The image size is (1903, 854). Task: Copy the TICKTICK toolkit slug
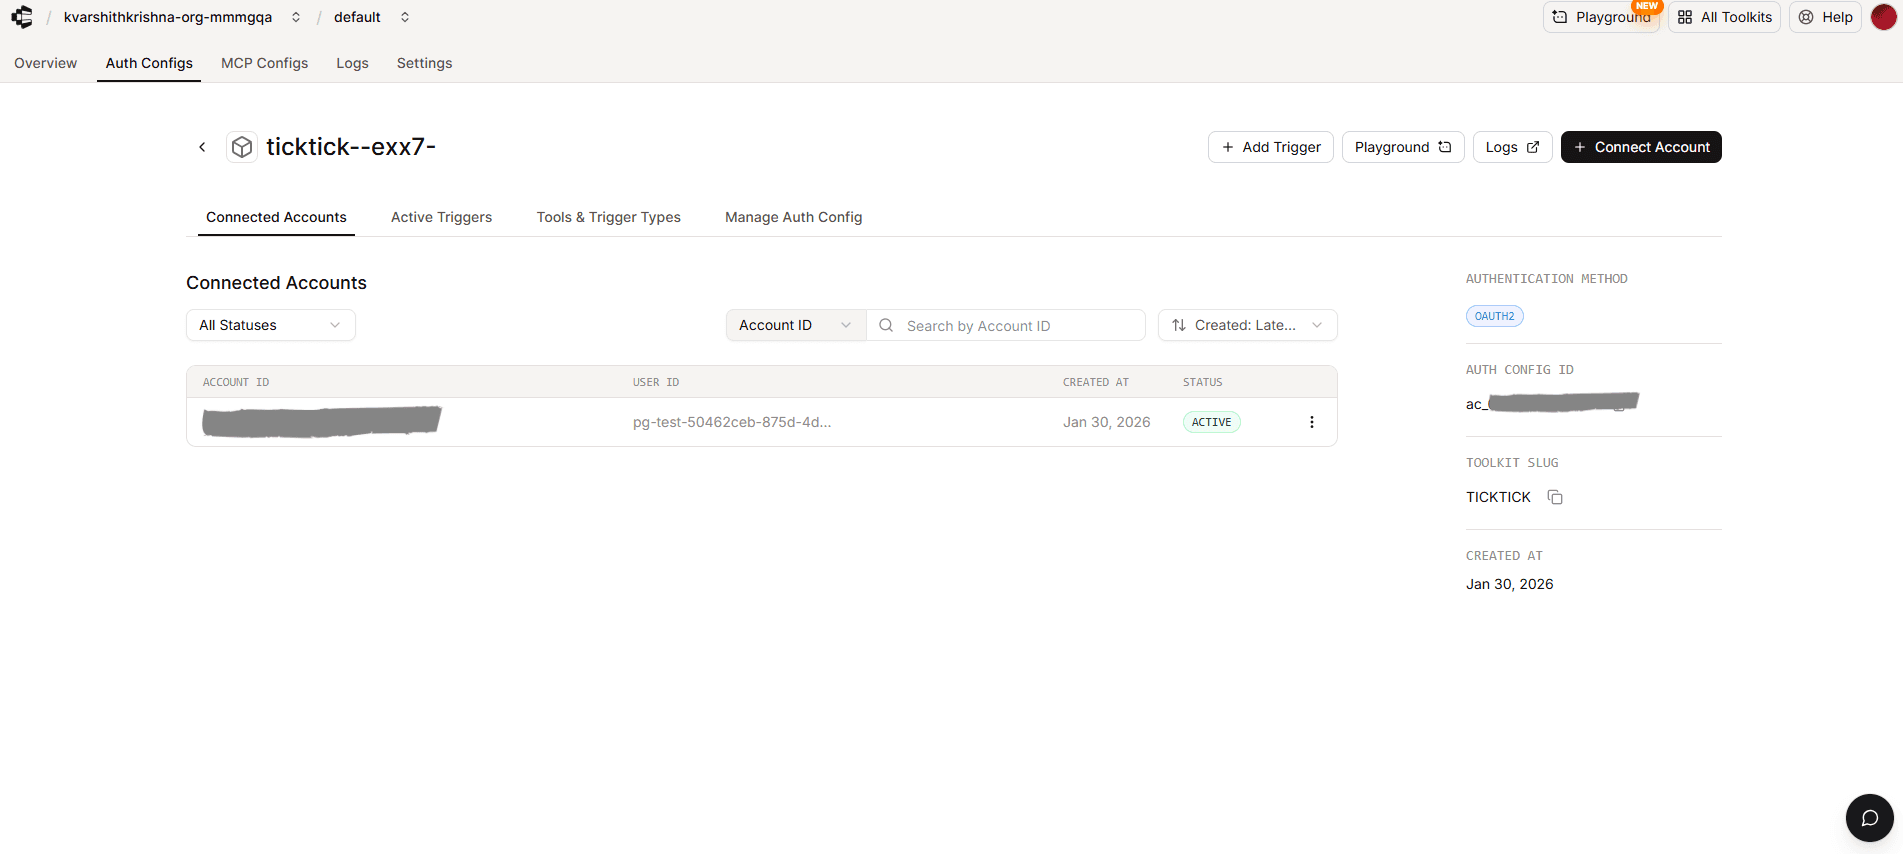1555,497
